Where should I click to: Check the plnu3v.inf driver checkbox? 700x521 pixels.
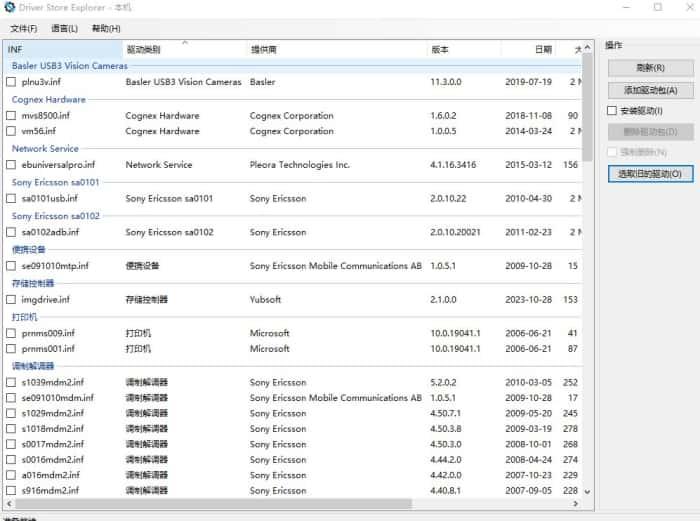click(11, 82)
